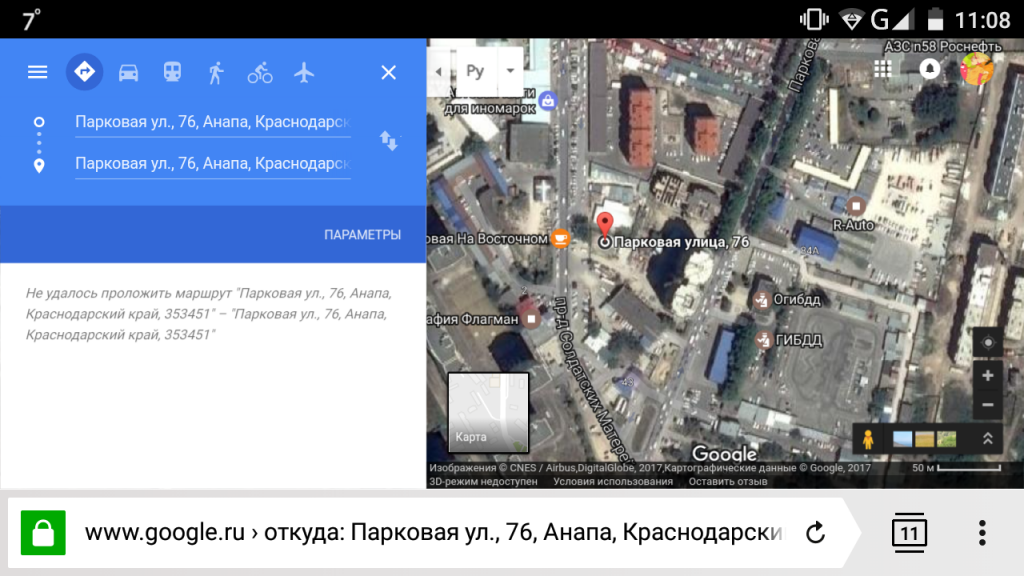Screen dimensions: 1024x576
Task: Expand the imagery panel chevrons
Action: coord(988,439)
